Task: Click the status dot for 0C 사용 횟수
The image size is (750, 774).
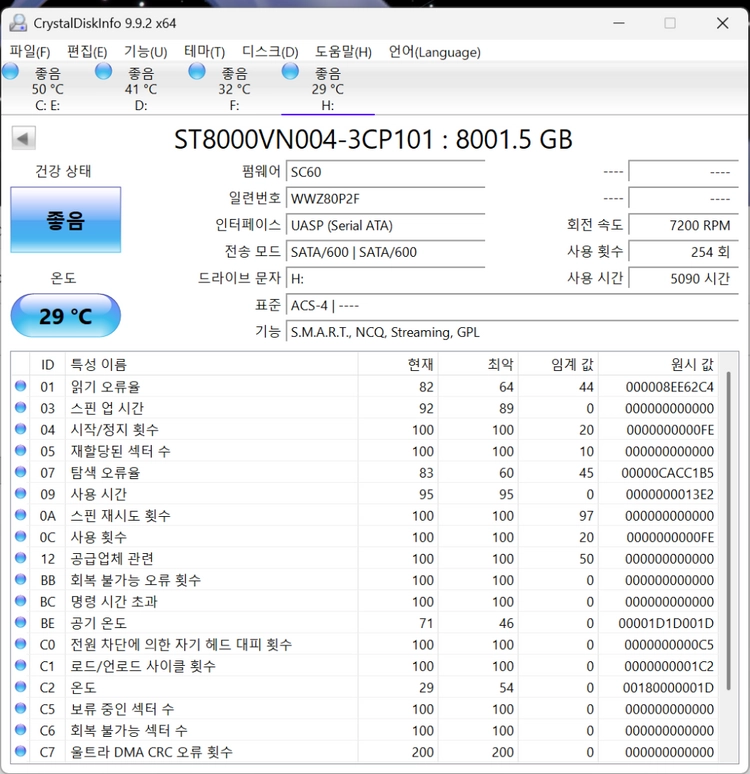Action: pos(20,537)
